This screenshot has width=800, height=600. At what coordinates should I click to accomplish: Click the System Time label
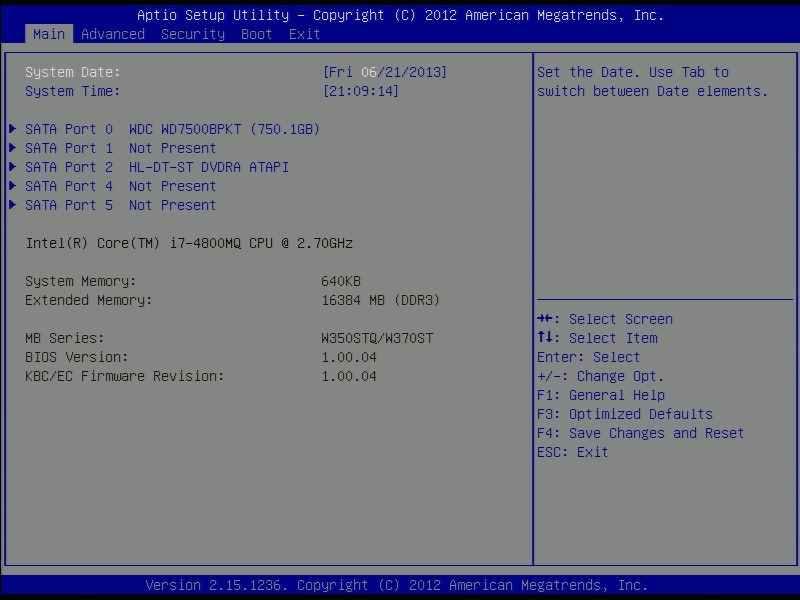72,91
